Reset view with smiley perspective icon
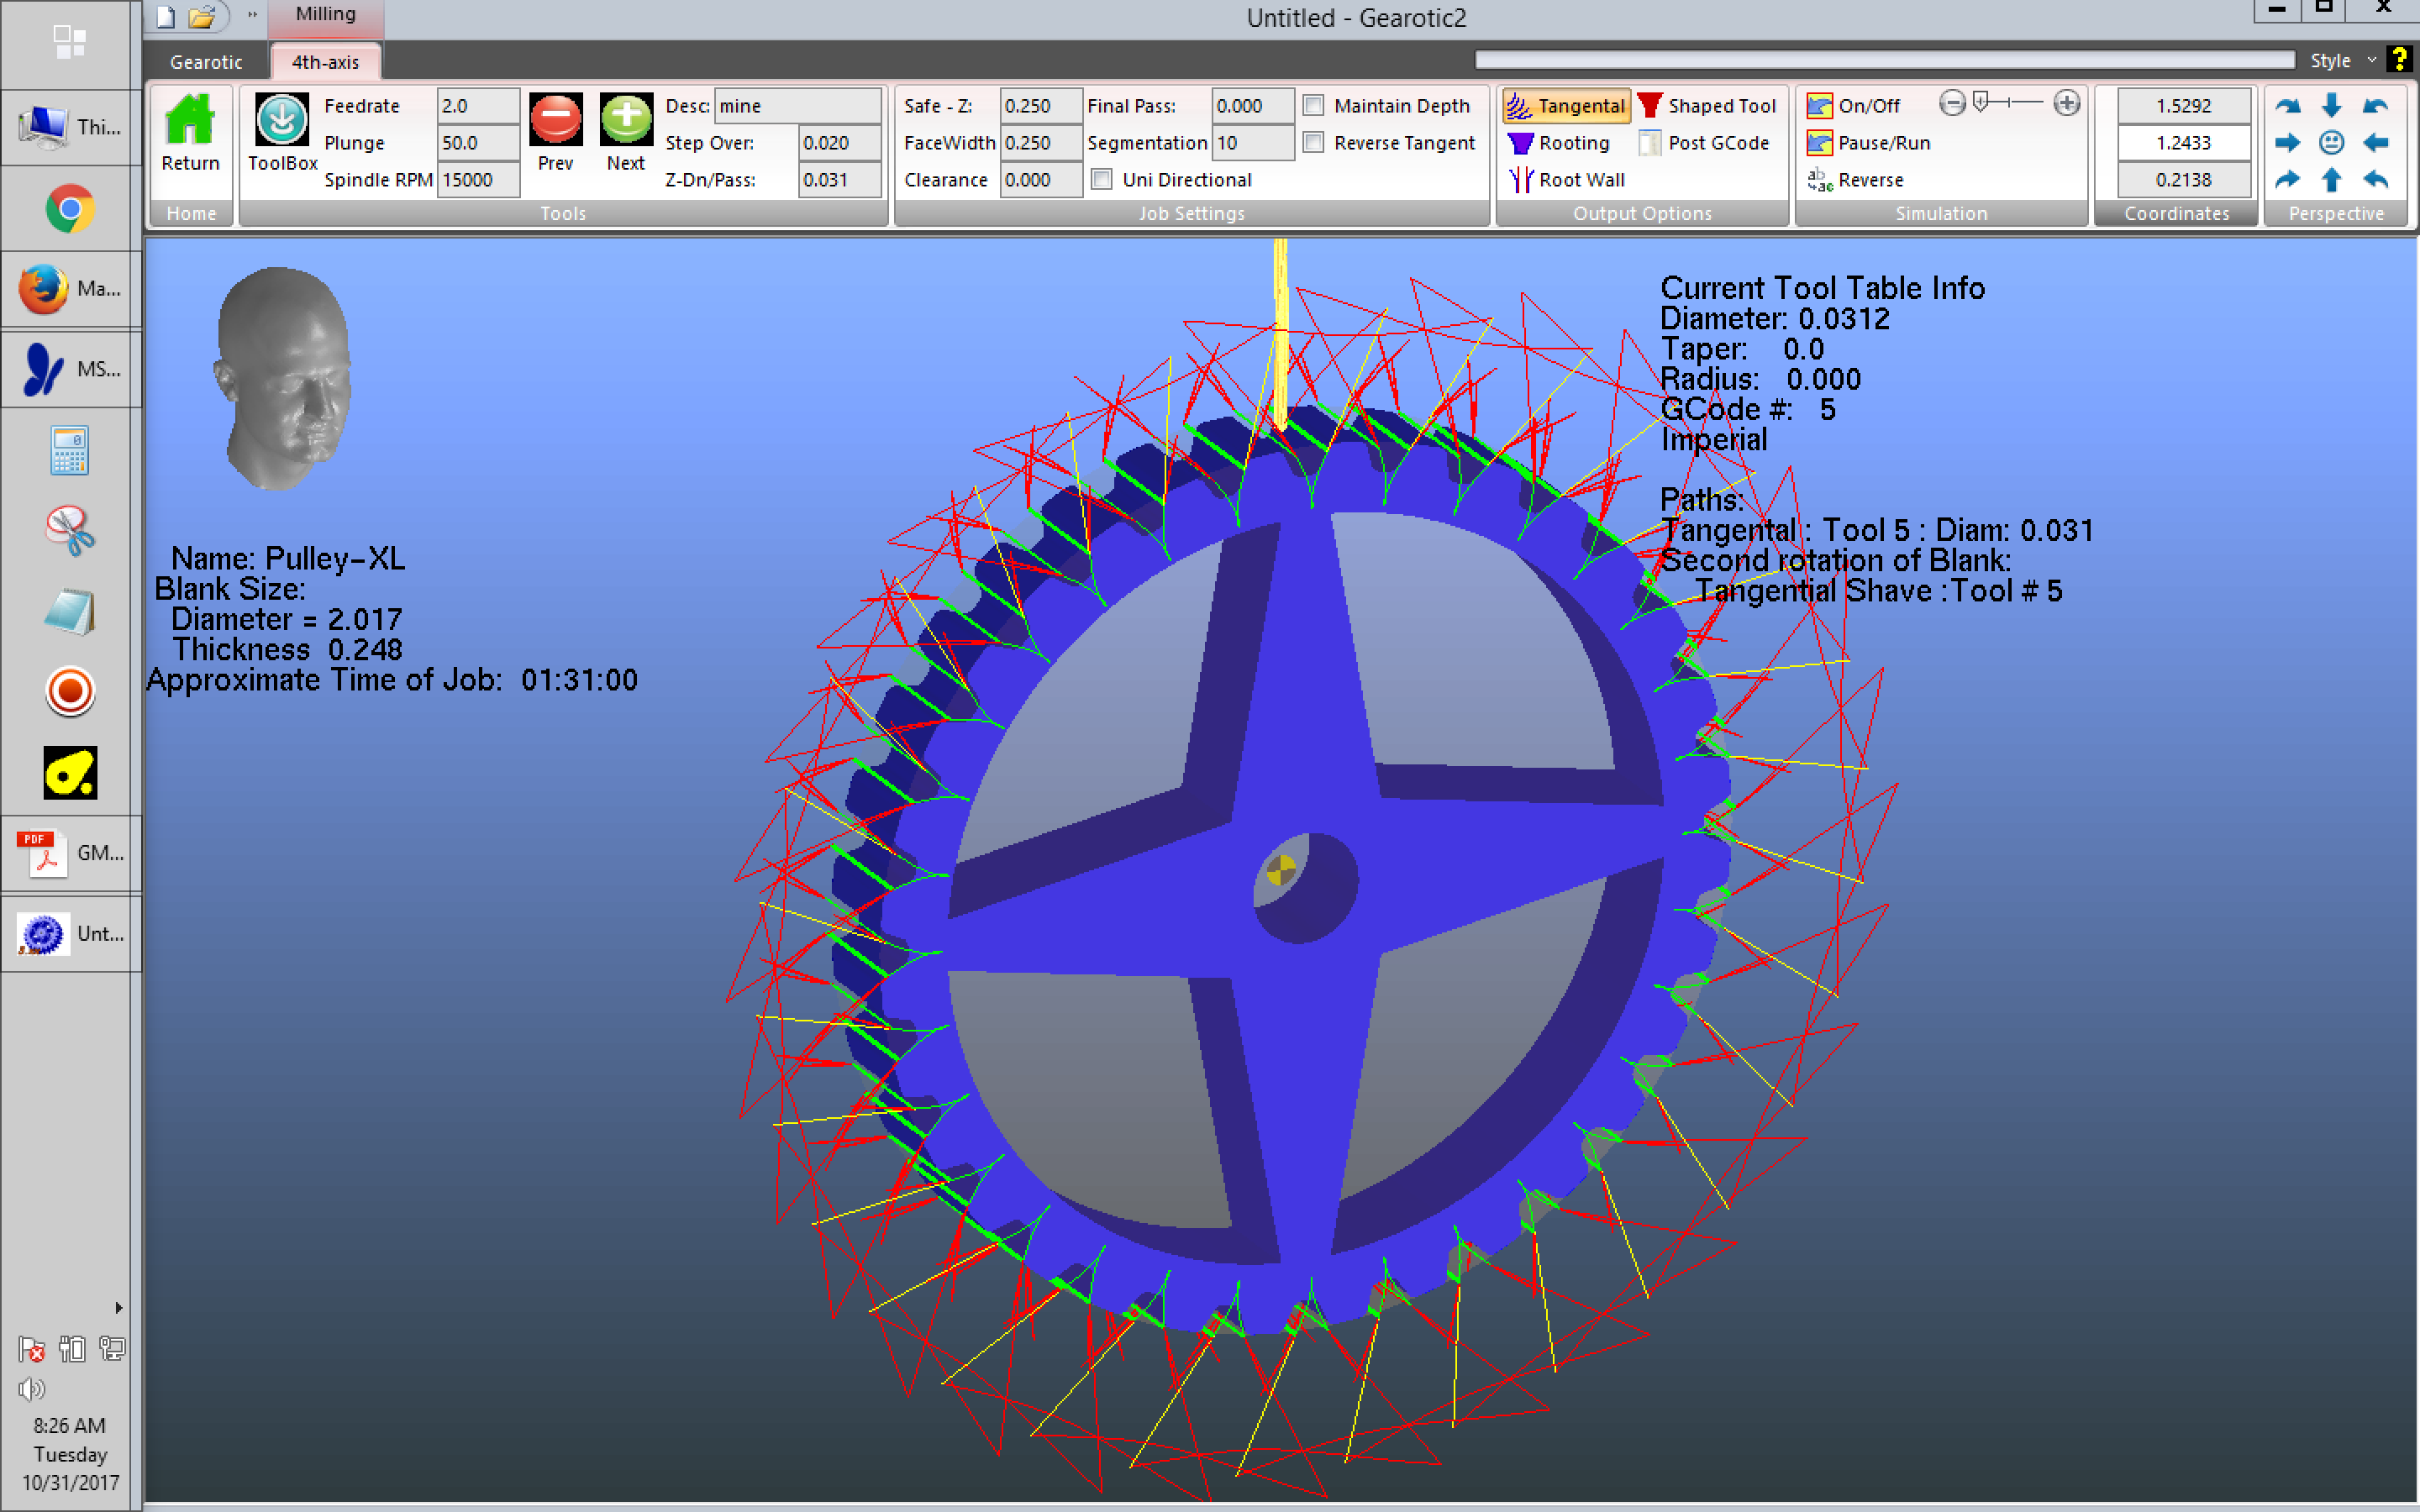The image size is (2420, 1512). coord(2331,143)
